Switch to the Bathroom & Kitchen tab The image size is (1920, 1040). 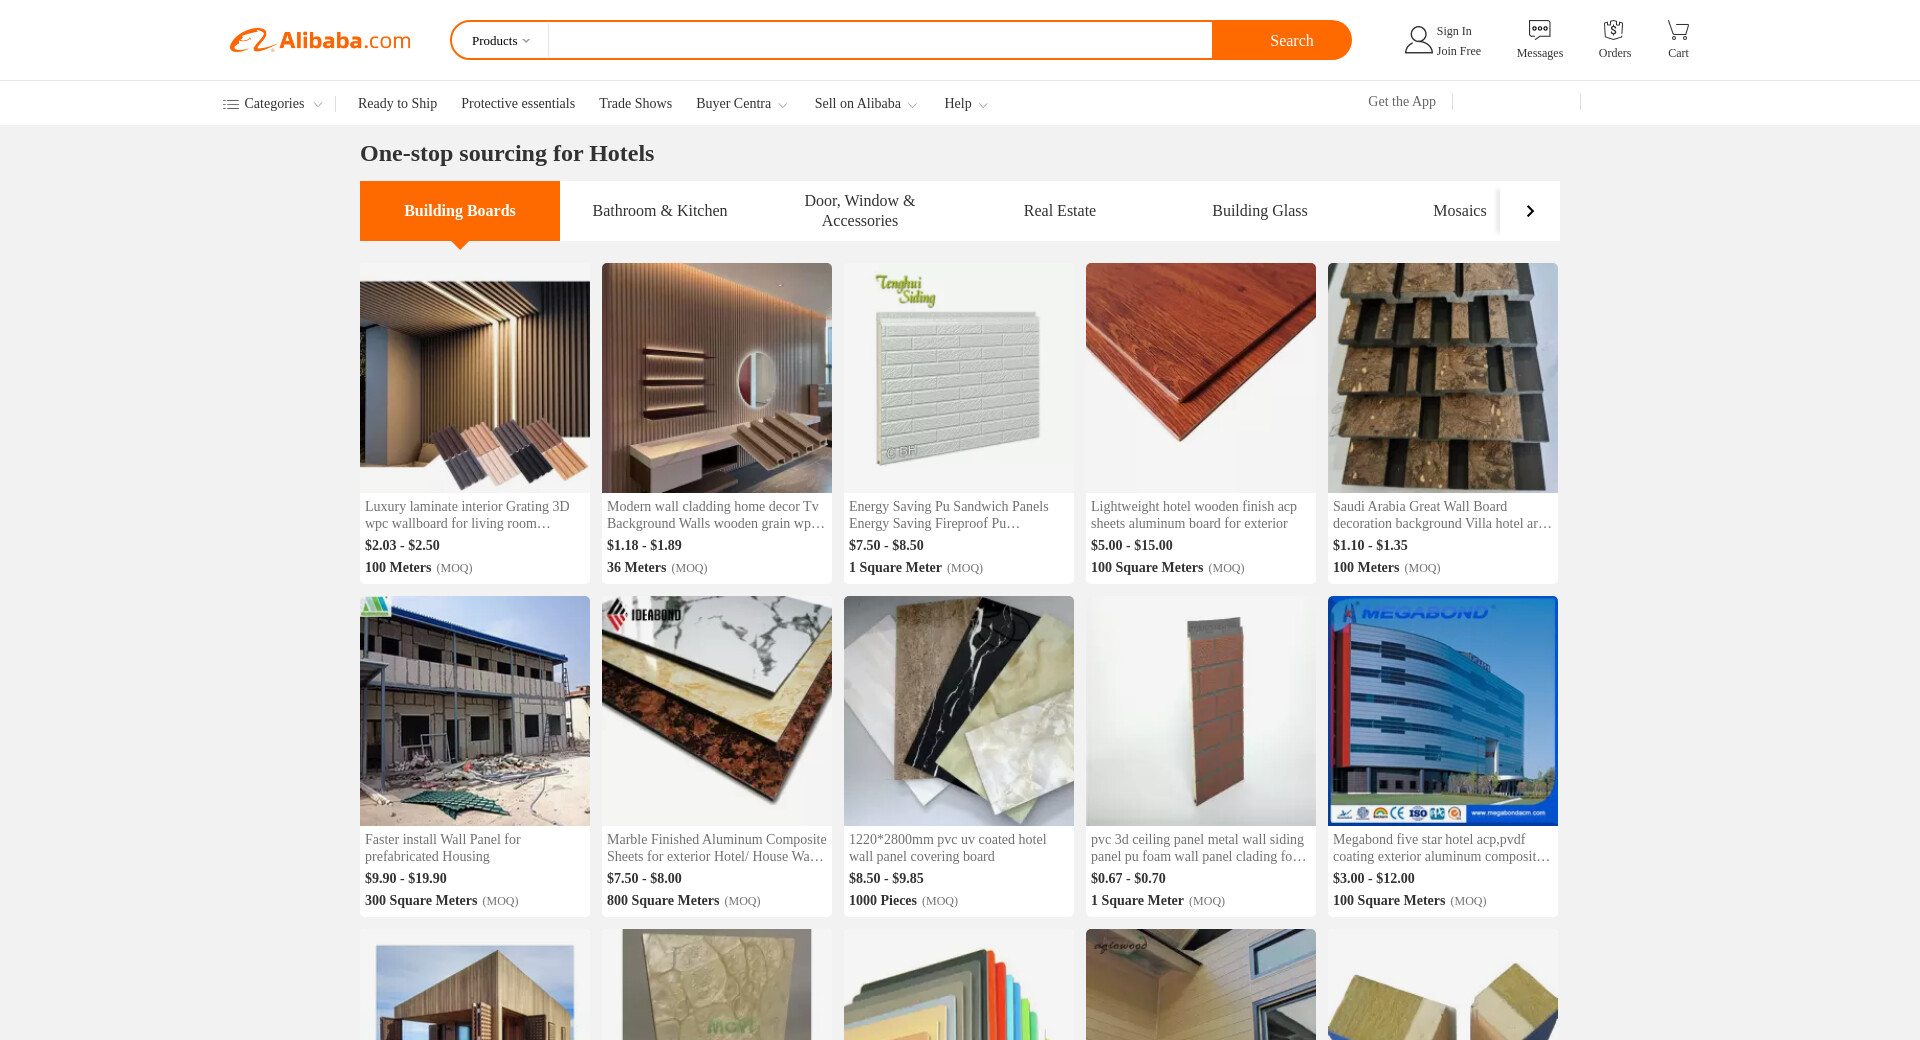coord(660,211)
